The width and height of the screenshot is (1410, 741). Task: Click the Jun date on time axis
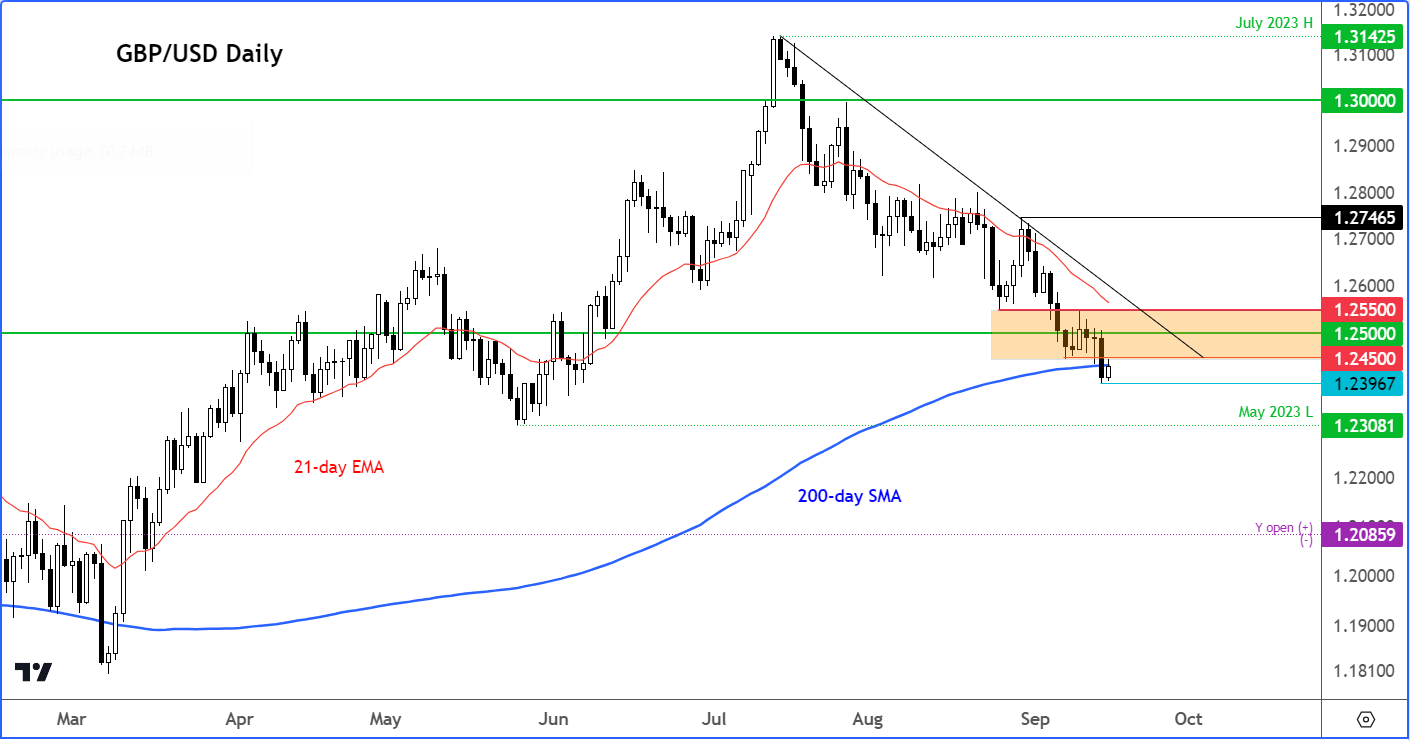pos(553,720)
